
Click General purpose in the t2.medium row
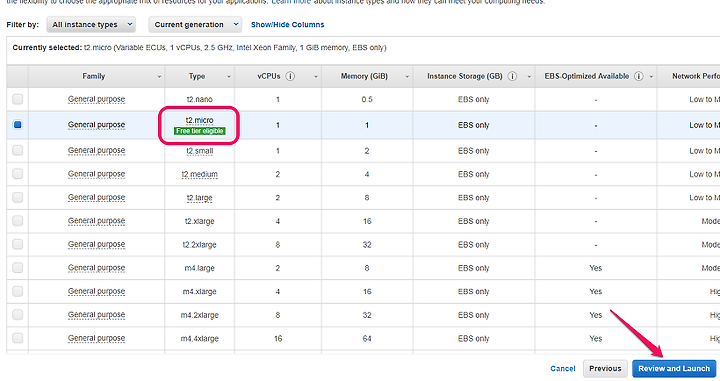coord(96,174)
